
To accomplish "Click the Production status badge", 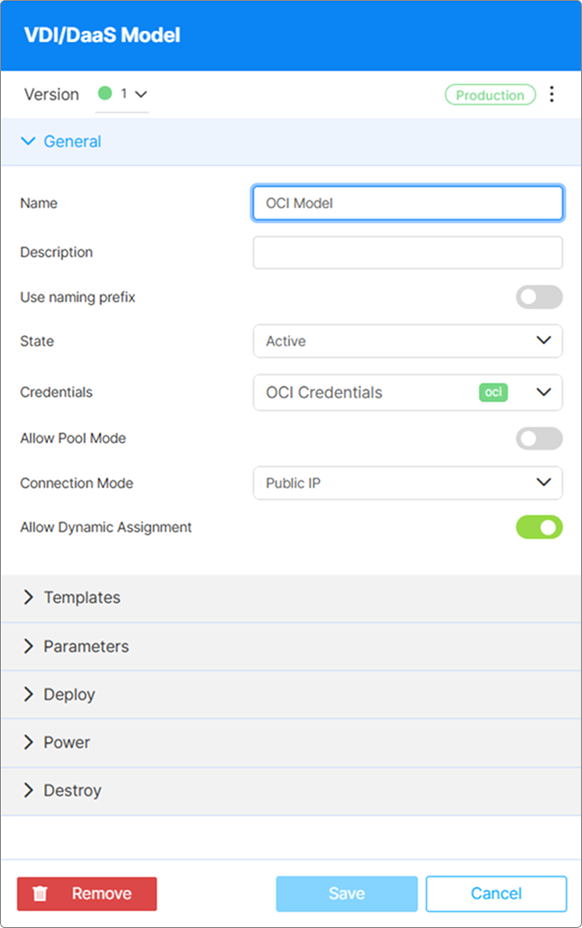I will (x=490, y=95).
